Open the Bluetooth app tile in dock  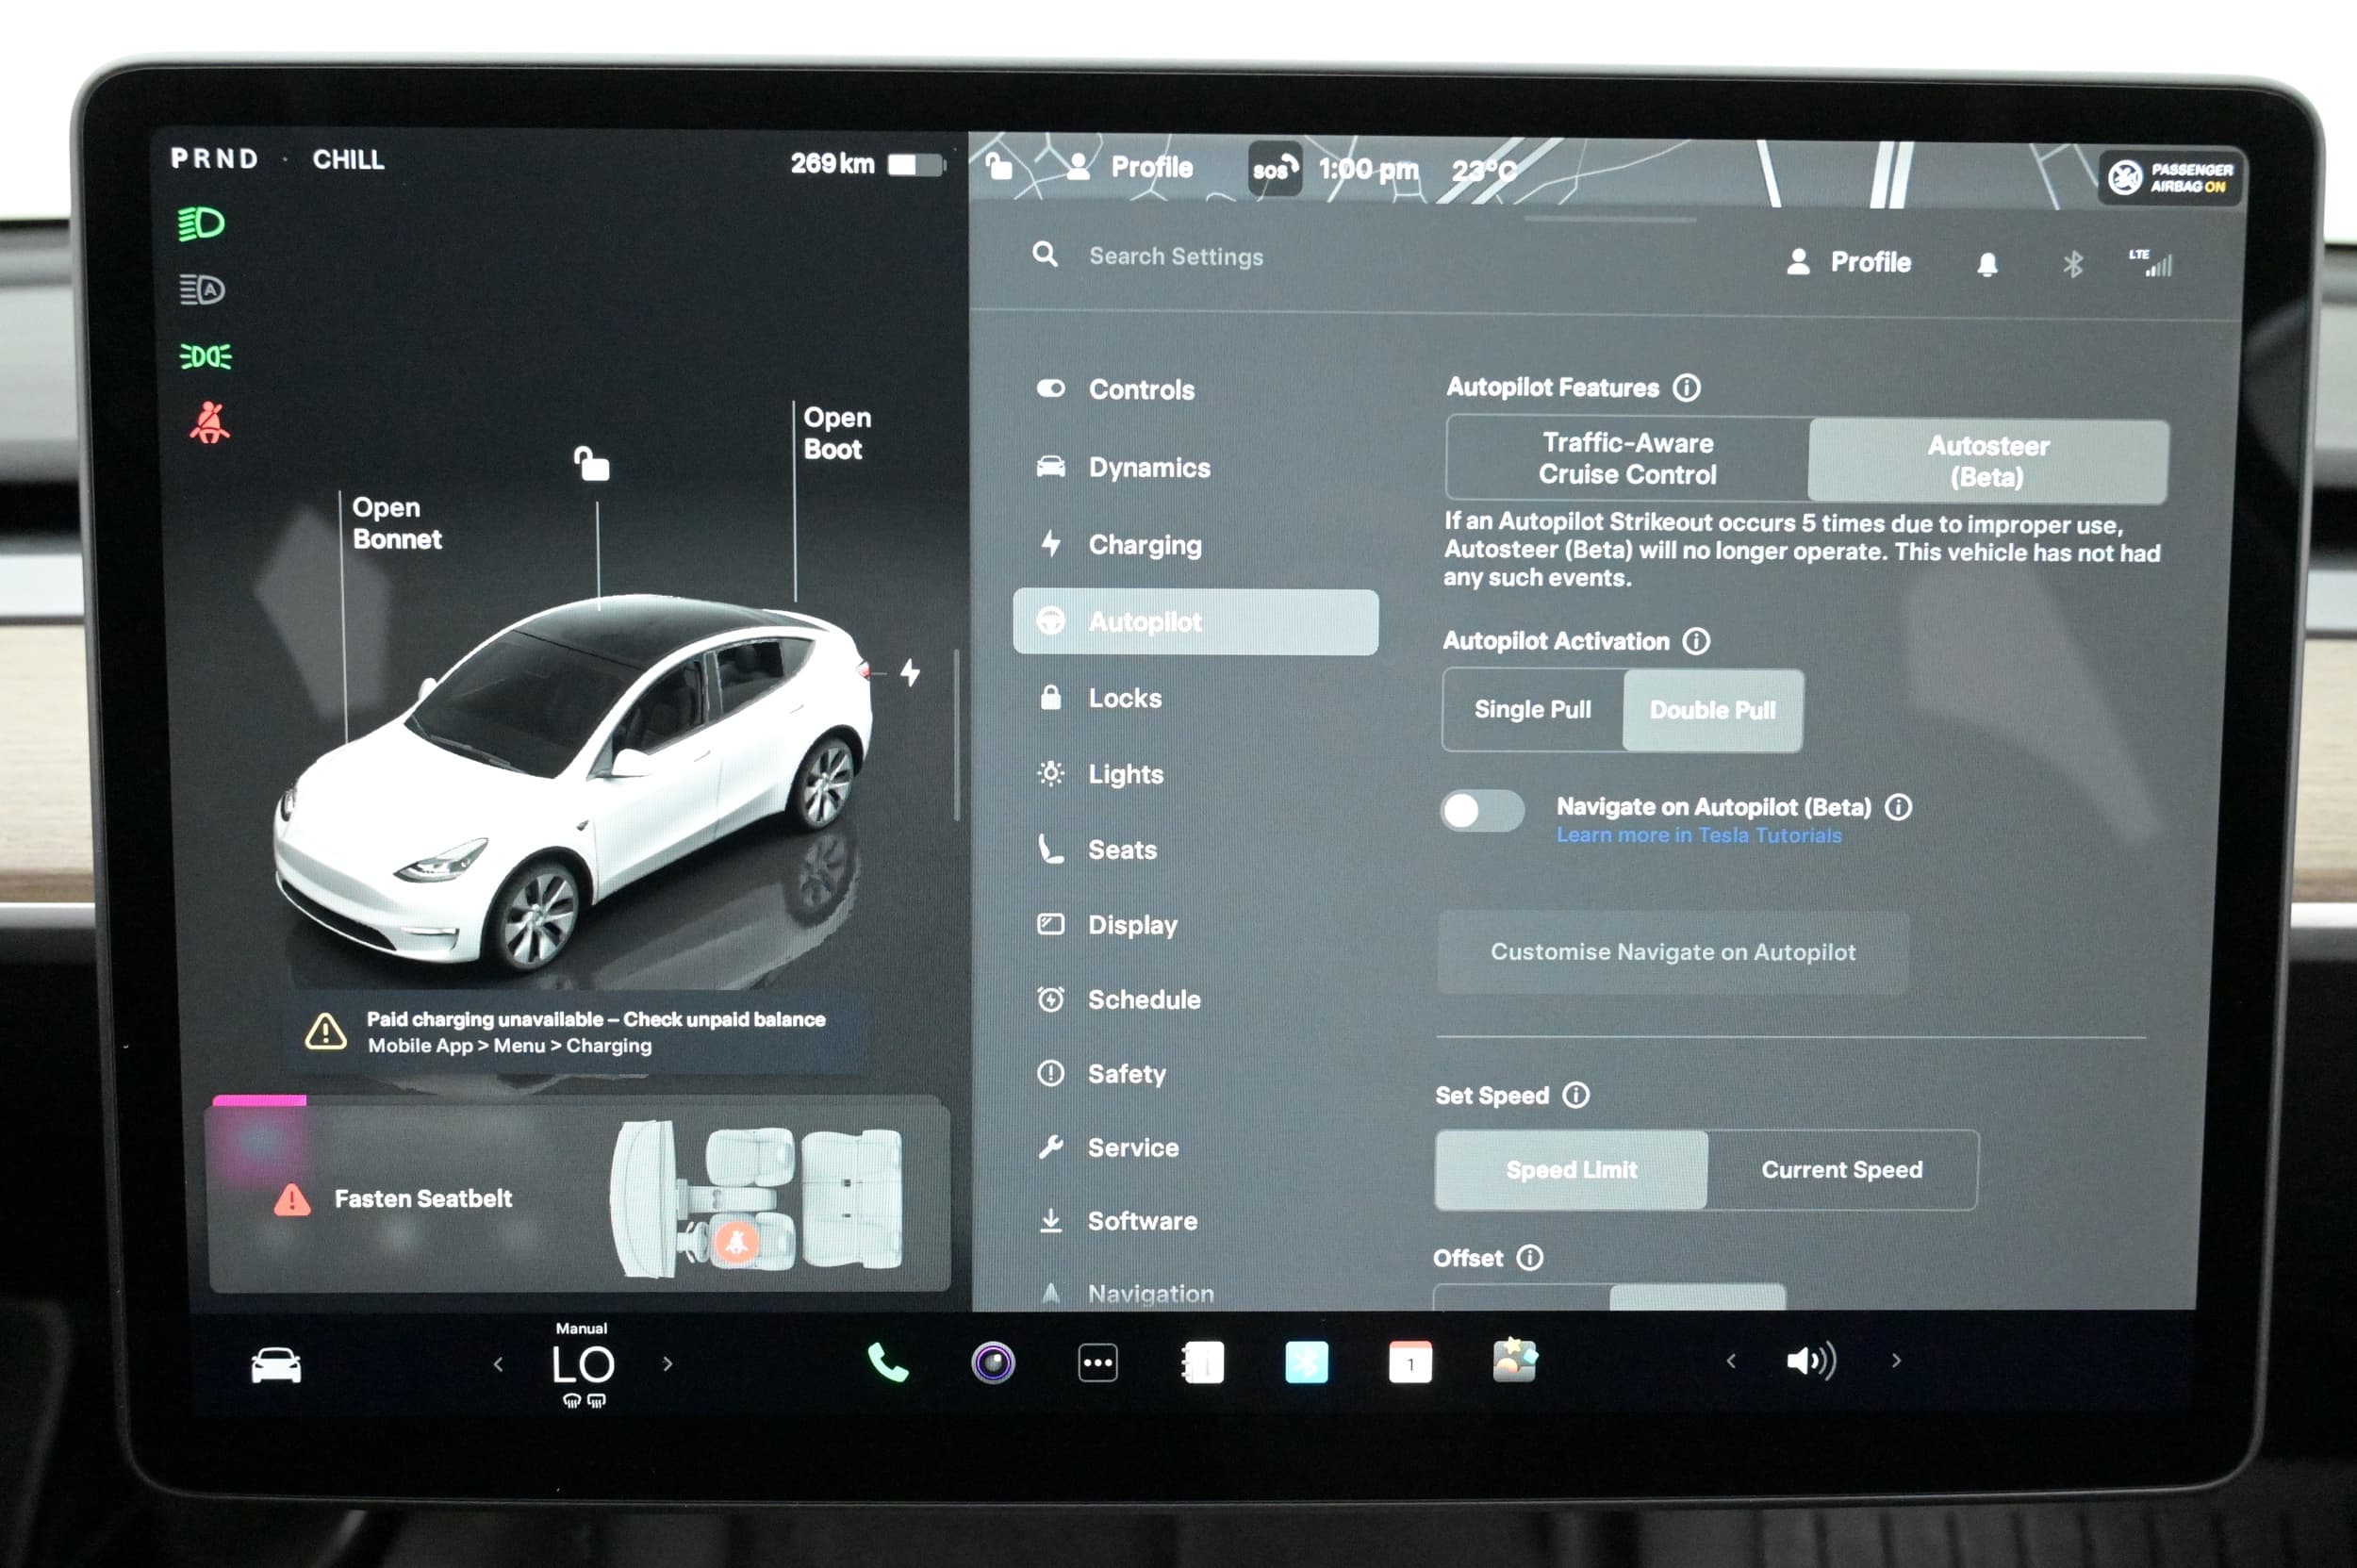[1306, 1362]
